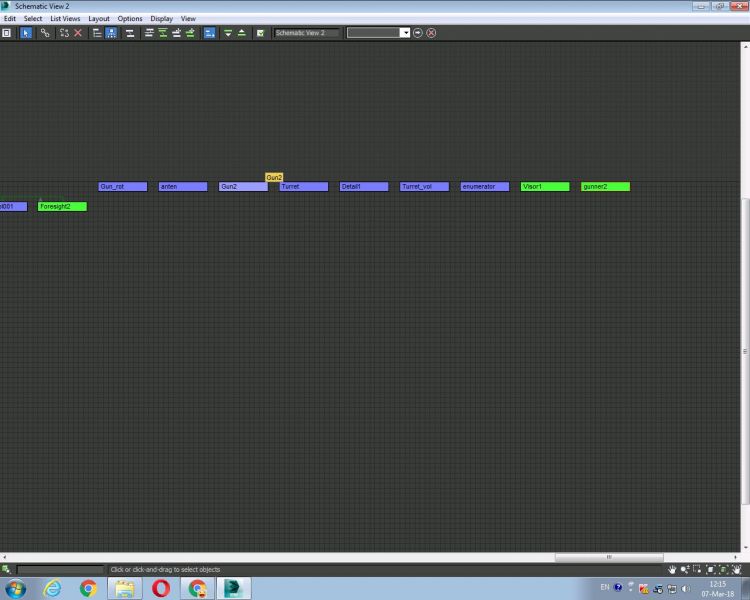
Task: Open the Options menu
Action: point(130,19)
